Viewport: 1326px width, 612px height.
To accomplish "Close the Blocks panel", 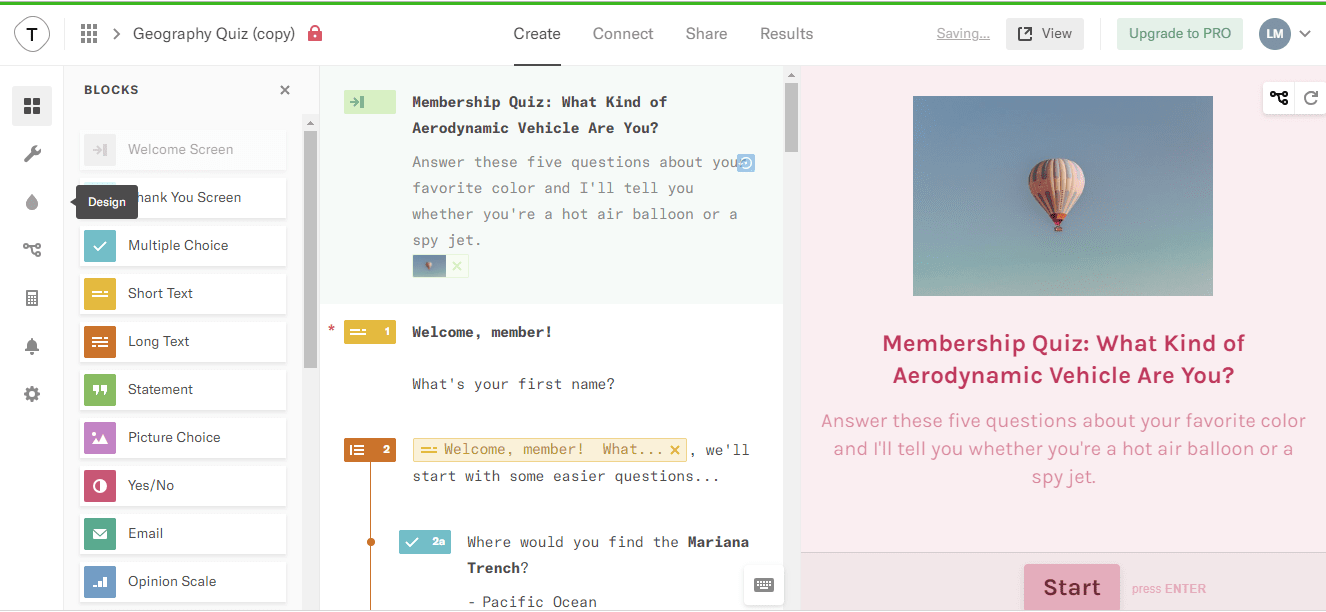I will pos(285,90).
